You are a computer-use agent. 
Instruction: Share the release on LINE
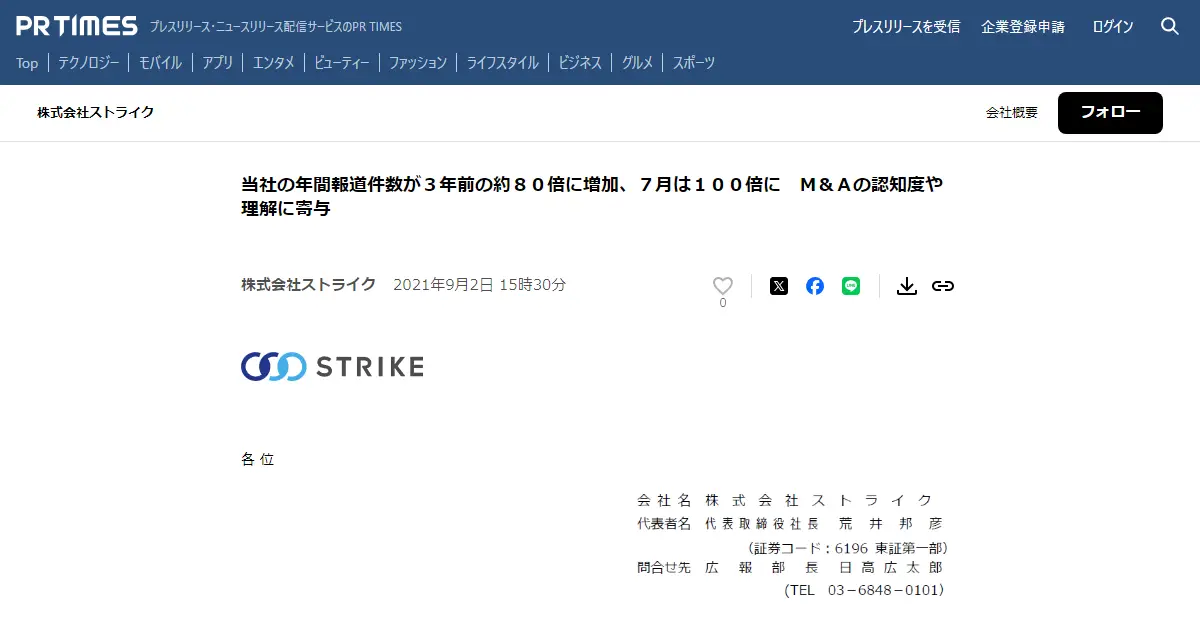(851, 286)
